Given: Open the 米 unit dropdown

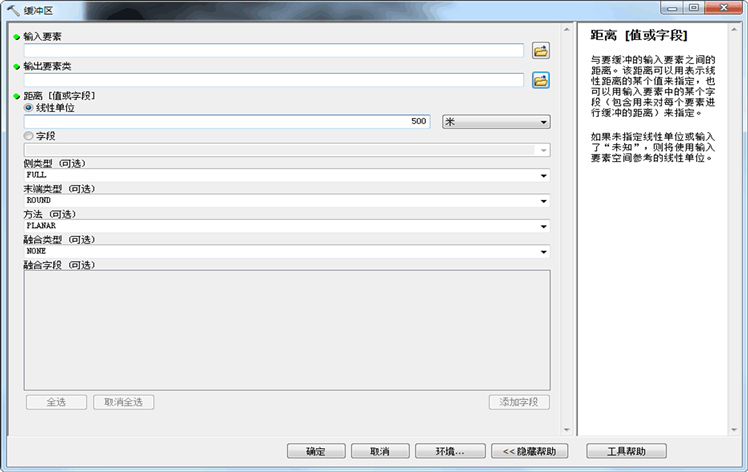Looking at the screenshot, I should [496, 122].
